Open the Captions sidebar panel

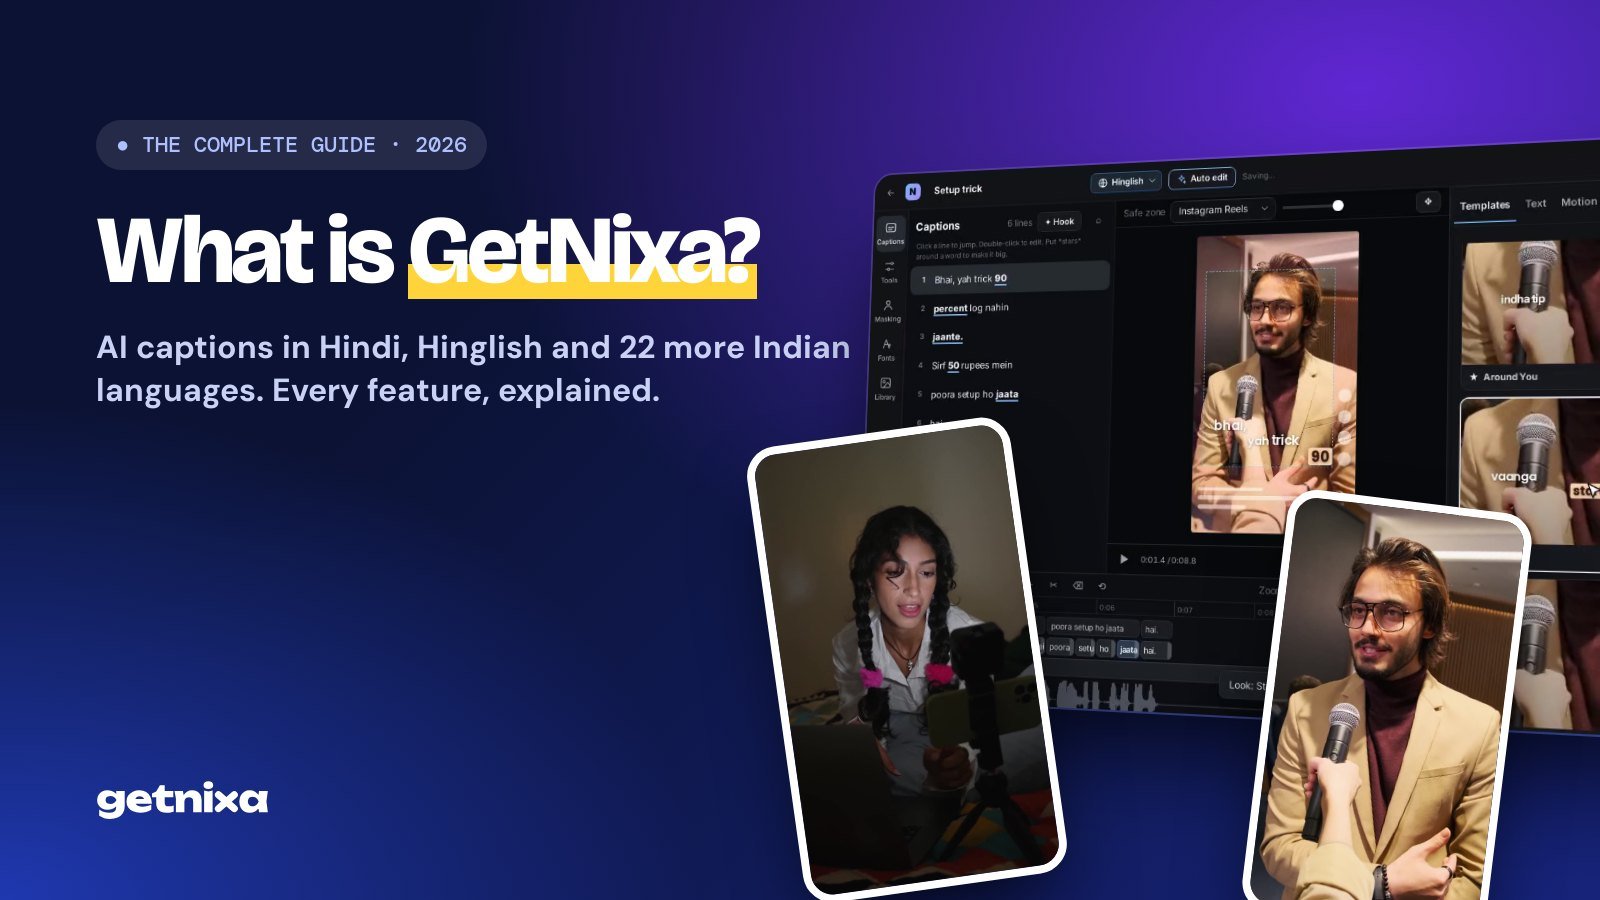[x=890, y=232]
